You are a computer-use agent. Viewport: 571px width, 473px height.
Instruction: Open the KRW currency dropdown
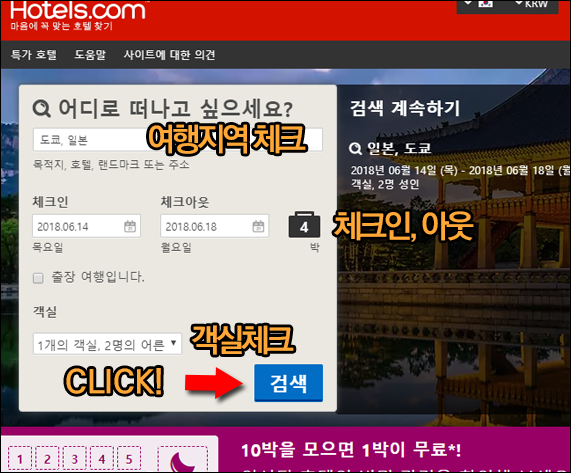(531, 4)
